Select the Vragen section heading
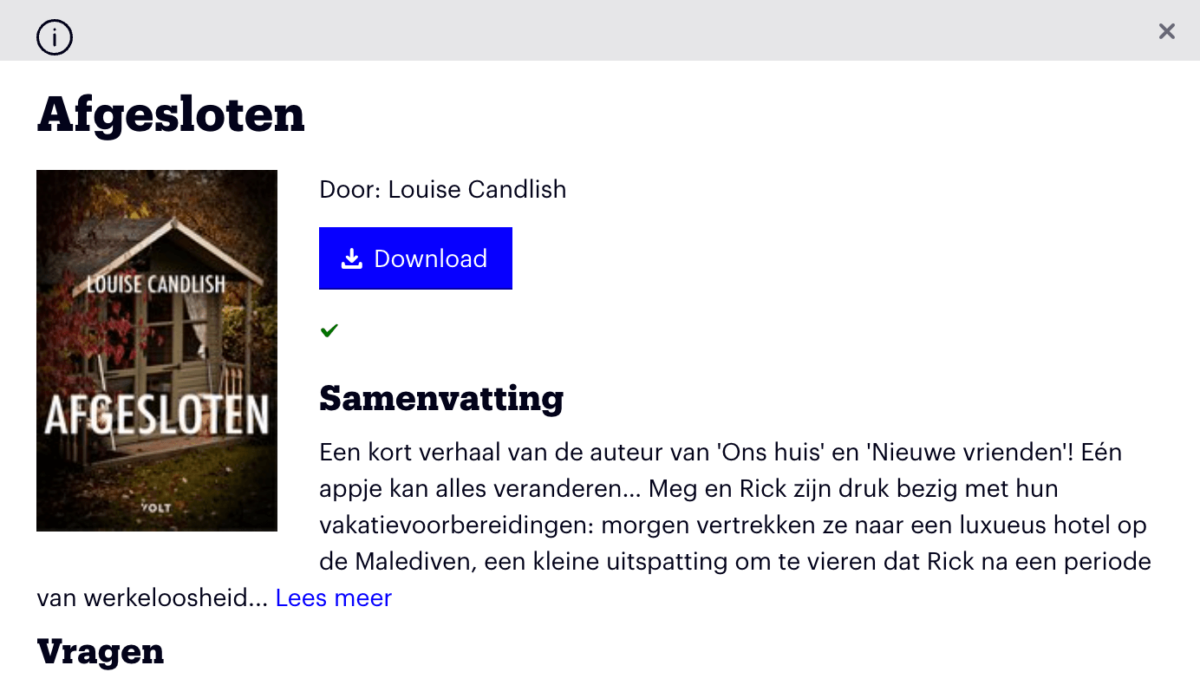 click(x=100, y=652)
